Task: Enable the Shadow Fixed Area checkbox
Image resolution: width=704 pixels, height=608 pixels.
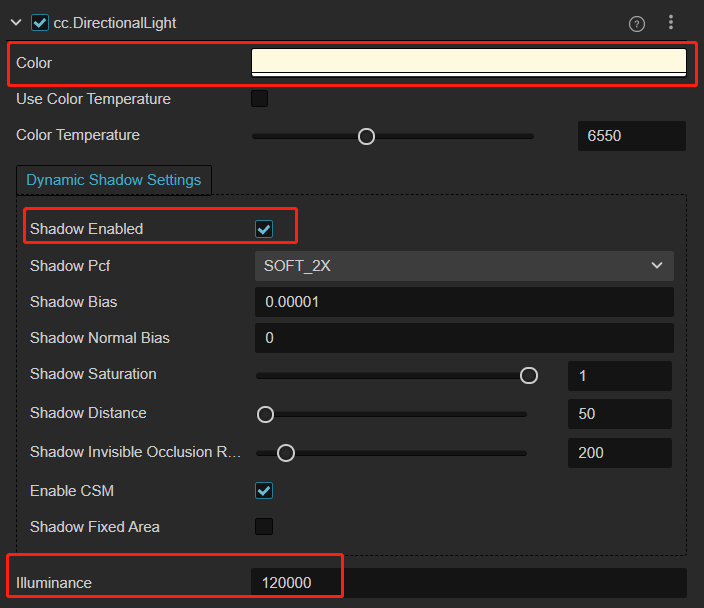Action: [264, 526]
